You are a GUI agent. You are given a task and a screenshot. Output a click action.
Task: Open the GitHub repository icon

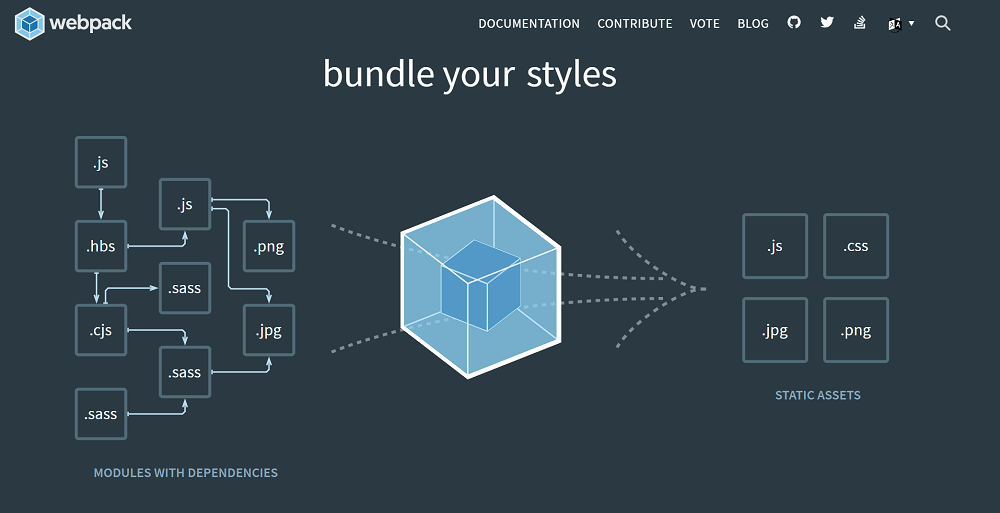(793, 22)
